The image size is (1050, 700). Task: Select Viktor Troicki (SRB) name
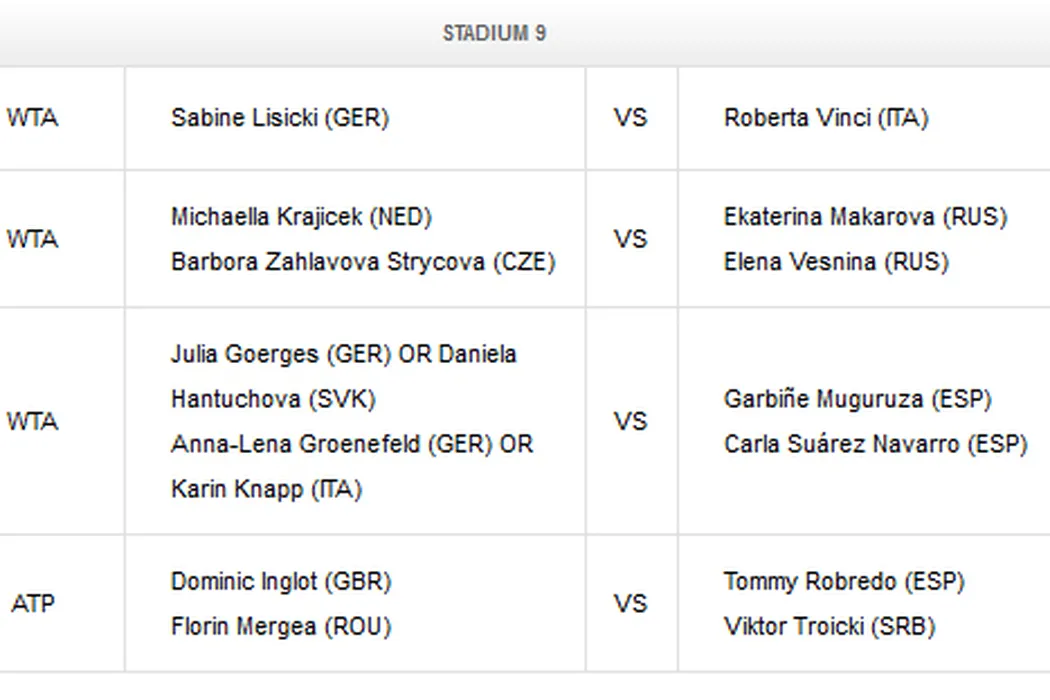coord(829,627)
